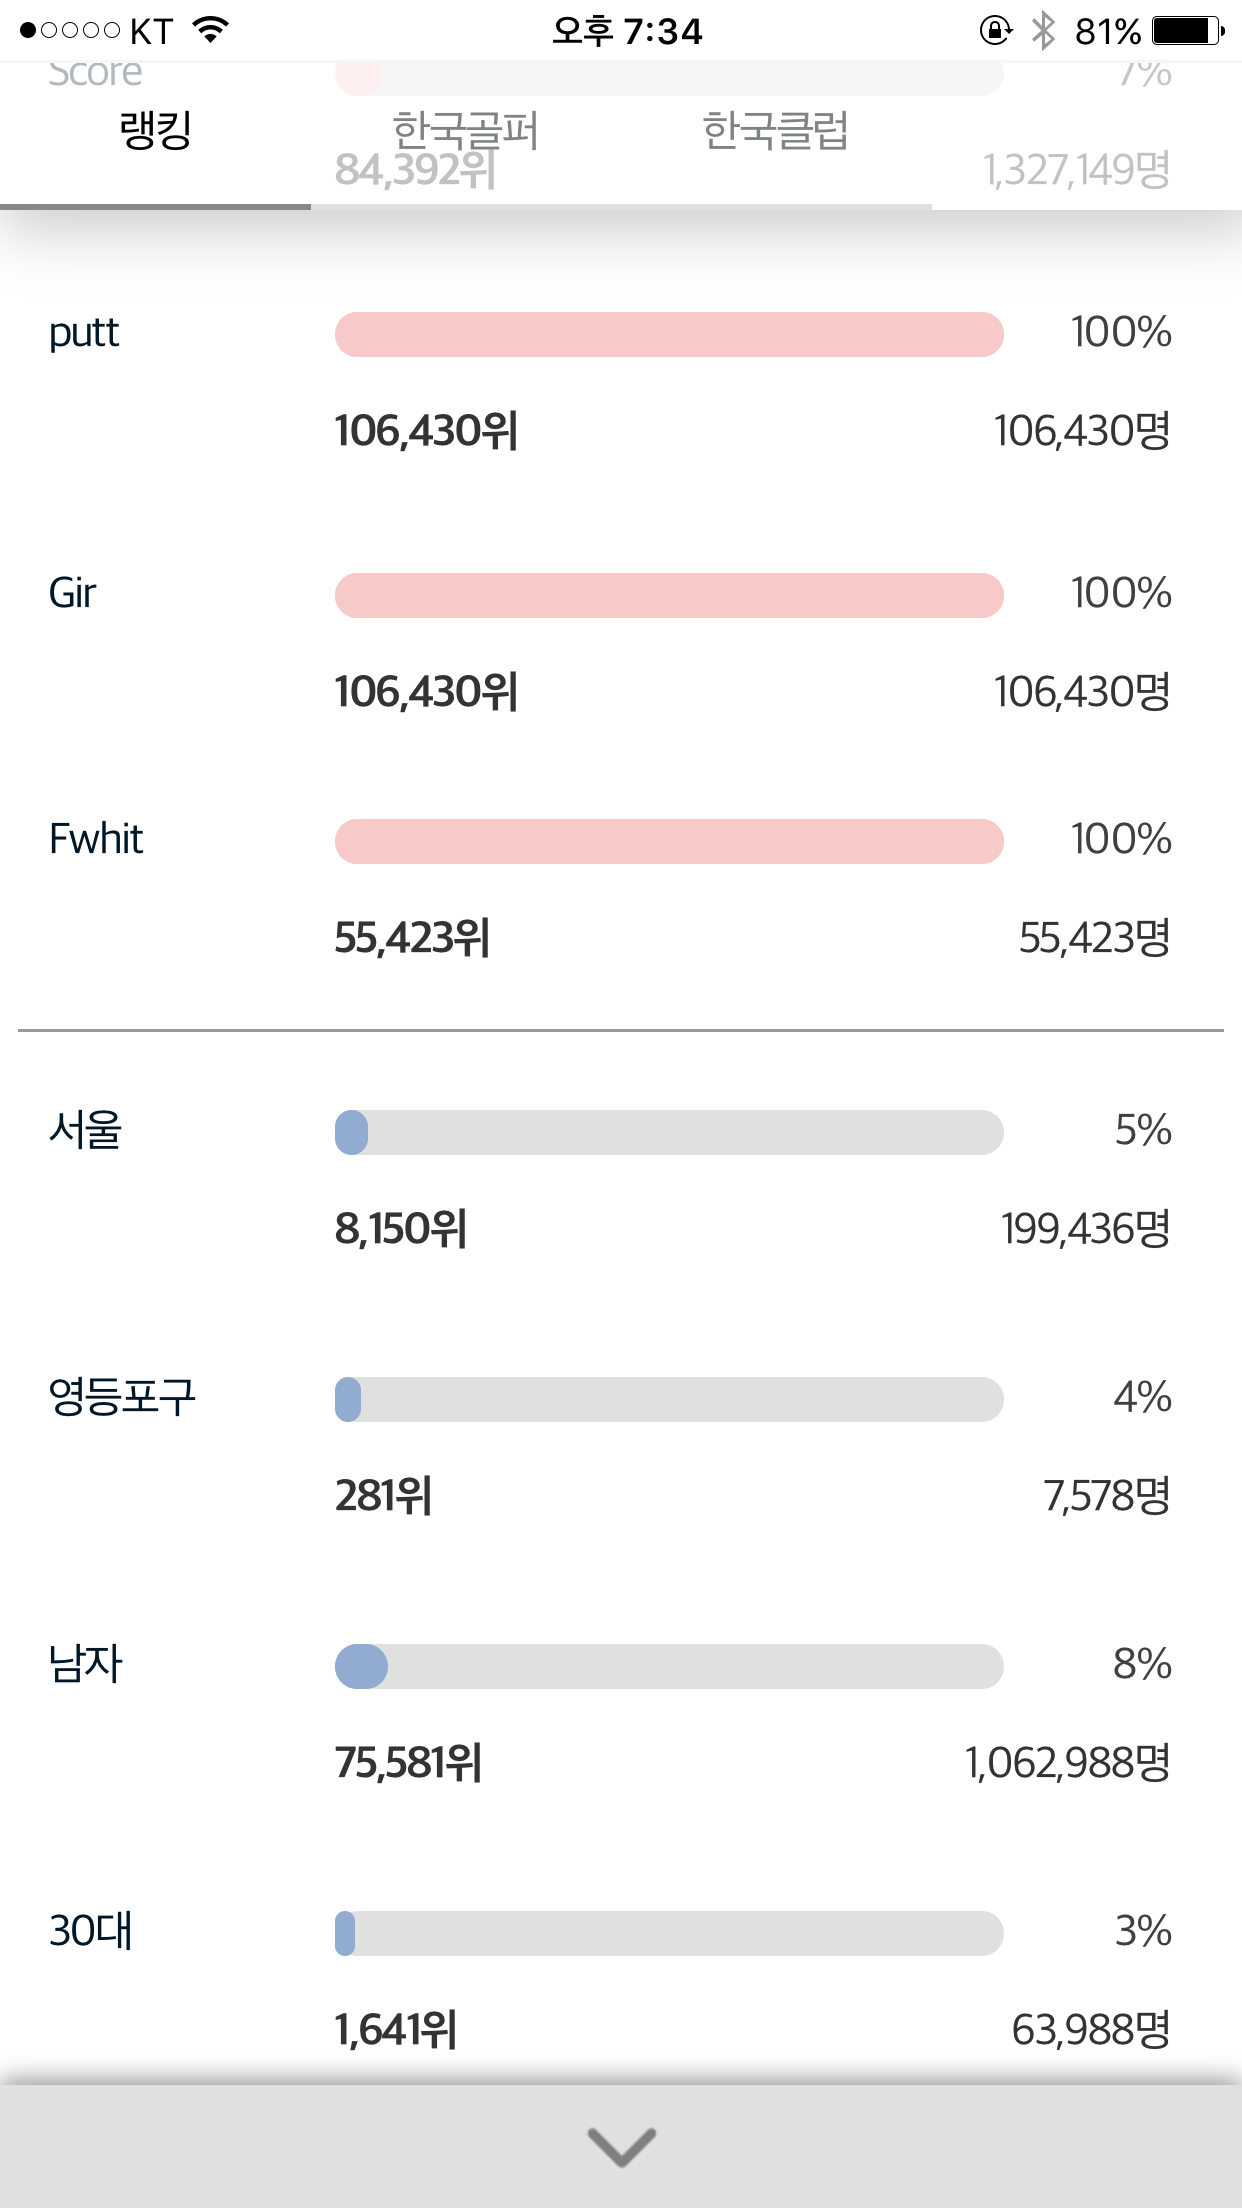Tap the 1,062,988명 total count
This screenshot has height=2208, width=1242.
click(x=1067, y=1763)
